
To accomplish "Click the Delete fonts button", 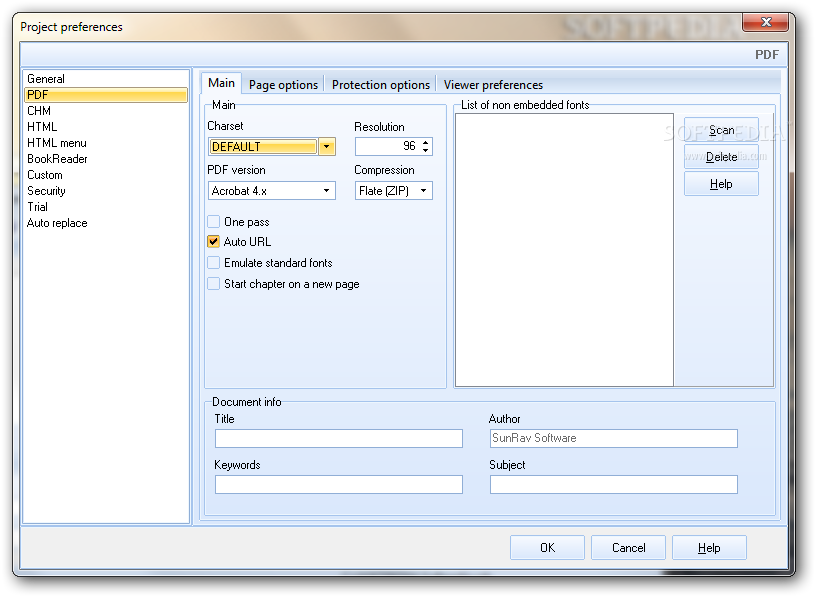I will point(721,157).
